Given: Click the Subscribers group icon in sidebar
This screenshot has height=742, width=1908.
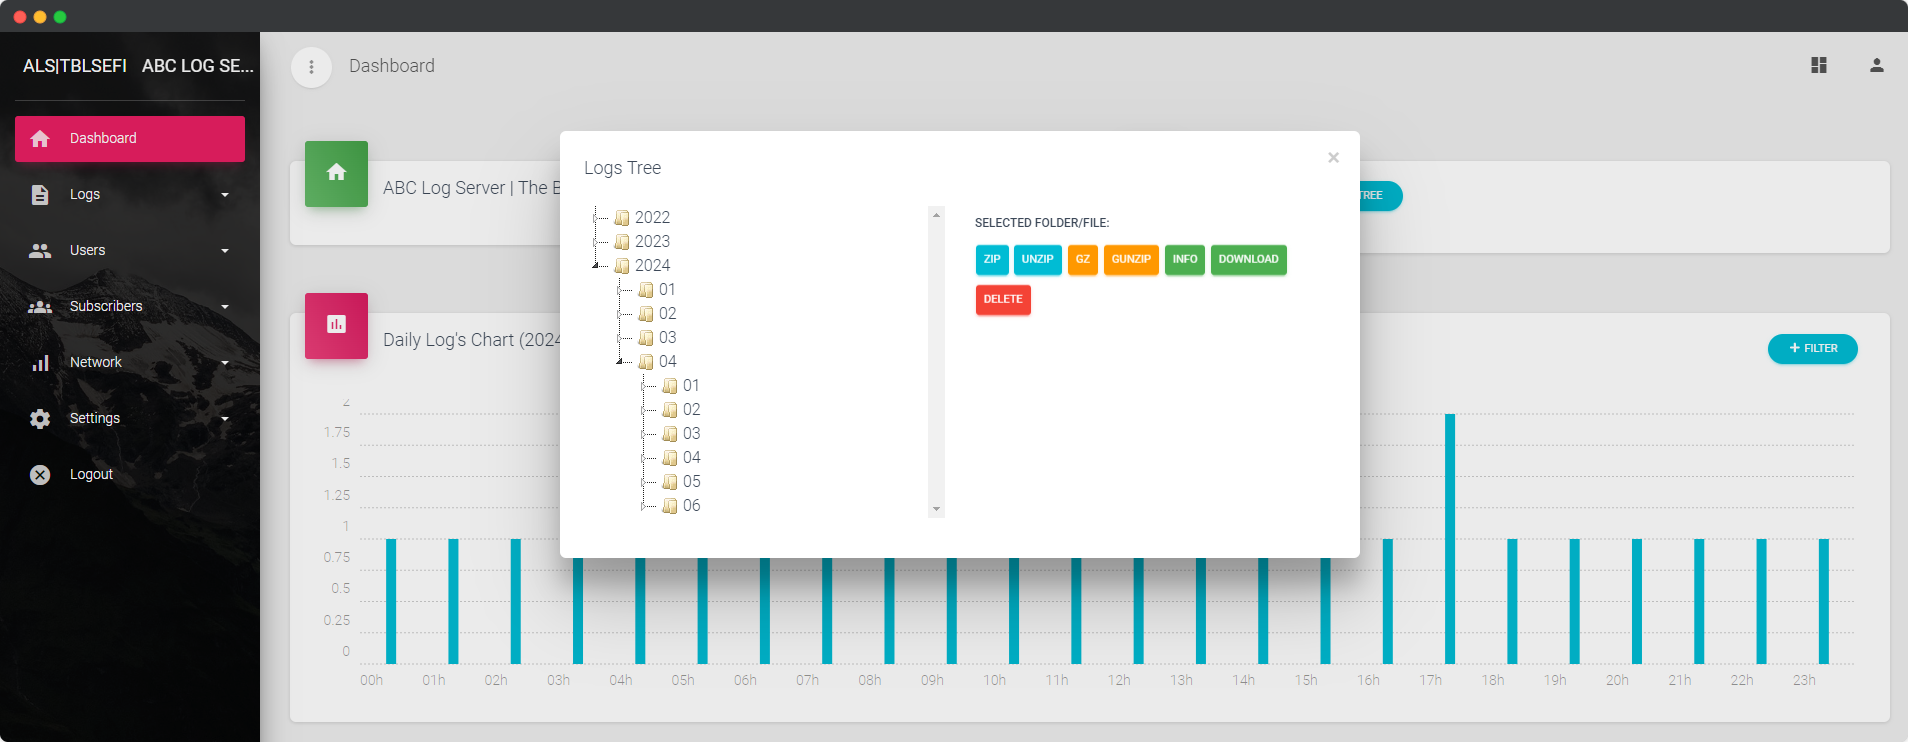Looking at the screenshot, I should click(40, 307).
